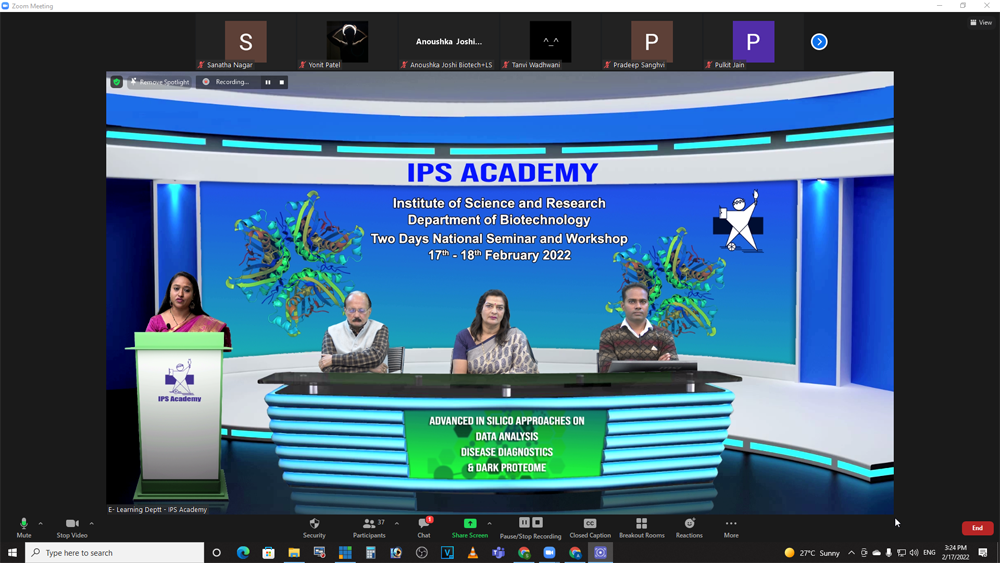Stop the camera video
The image size is (1000, 563).
[x=72, y=527]
